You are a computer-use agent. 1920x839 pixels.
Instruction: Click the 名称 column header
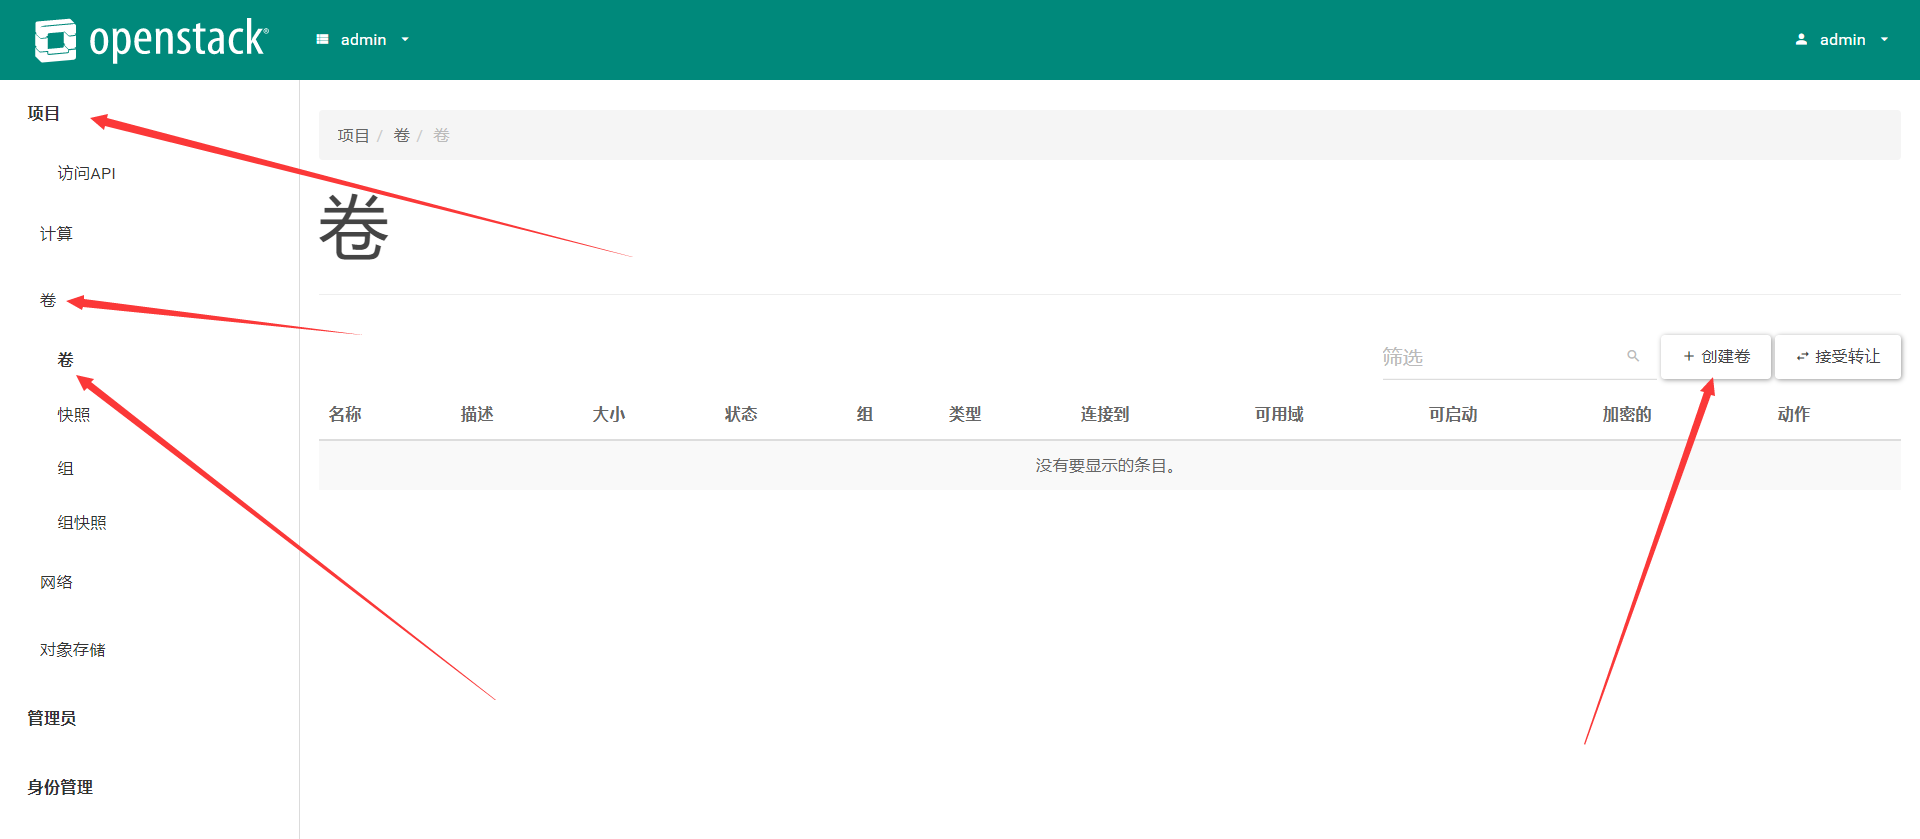click(x=345, y=414)
